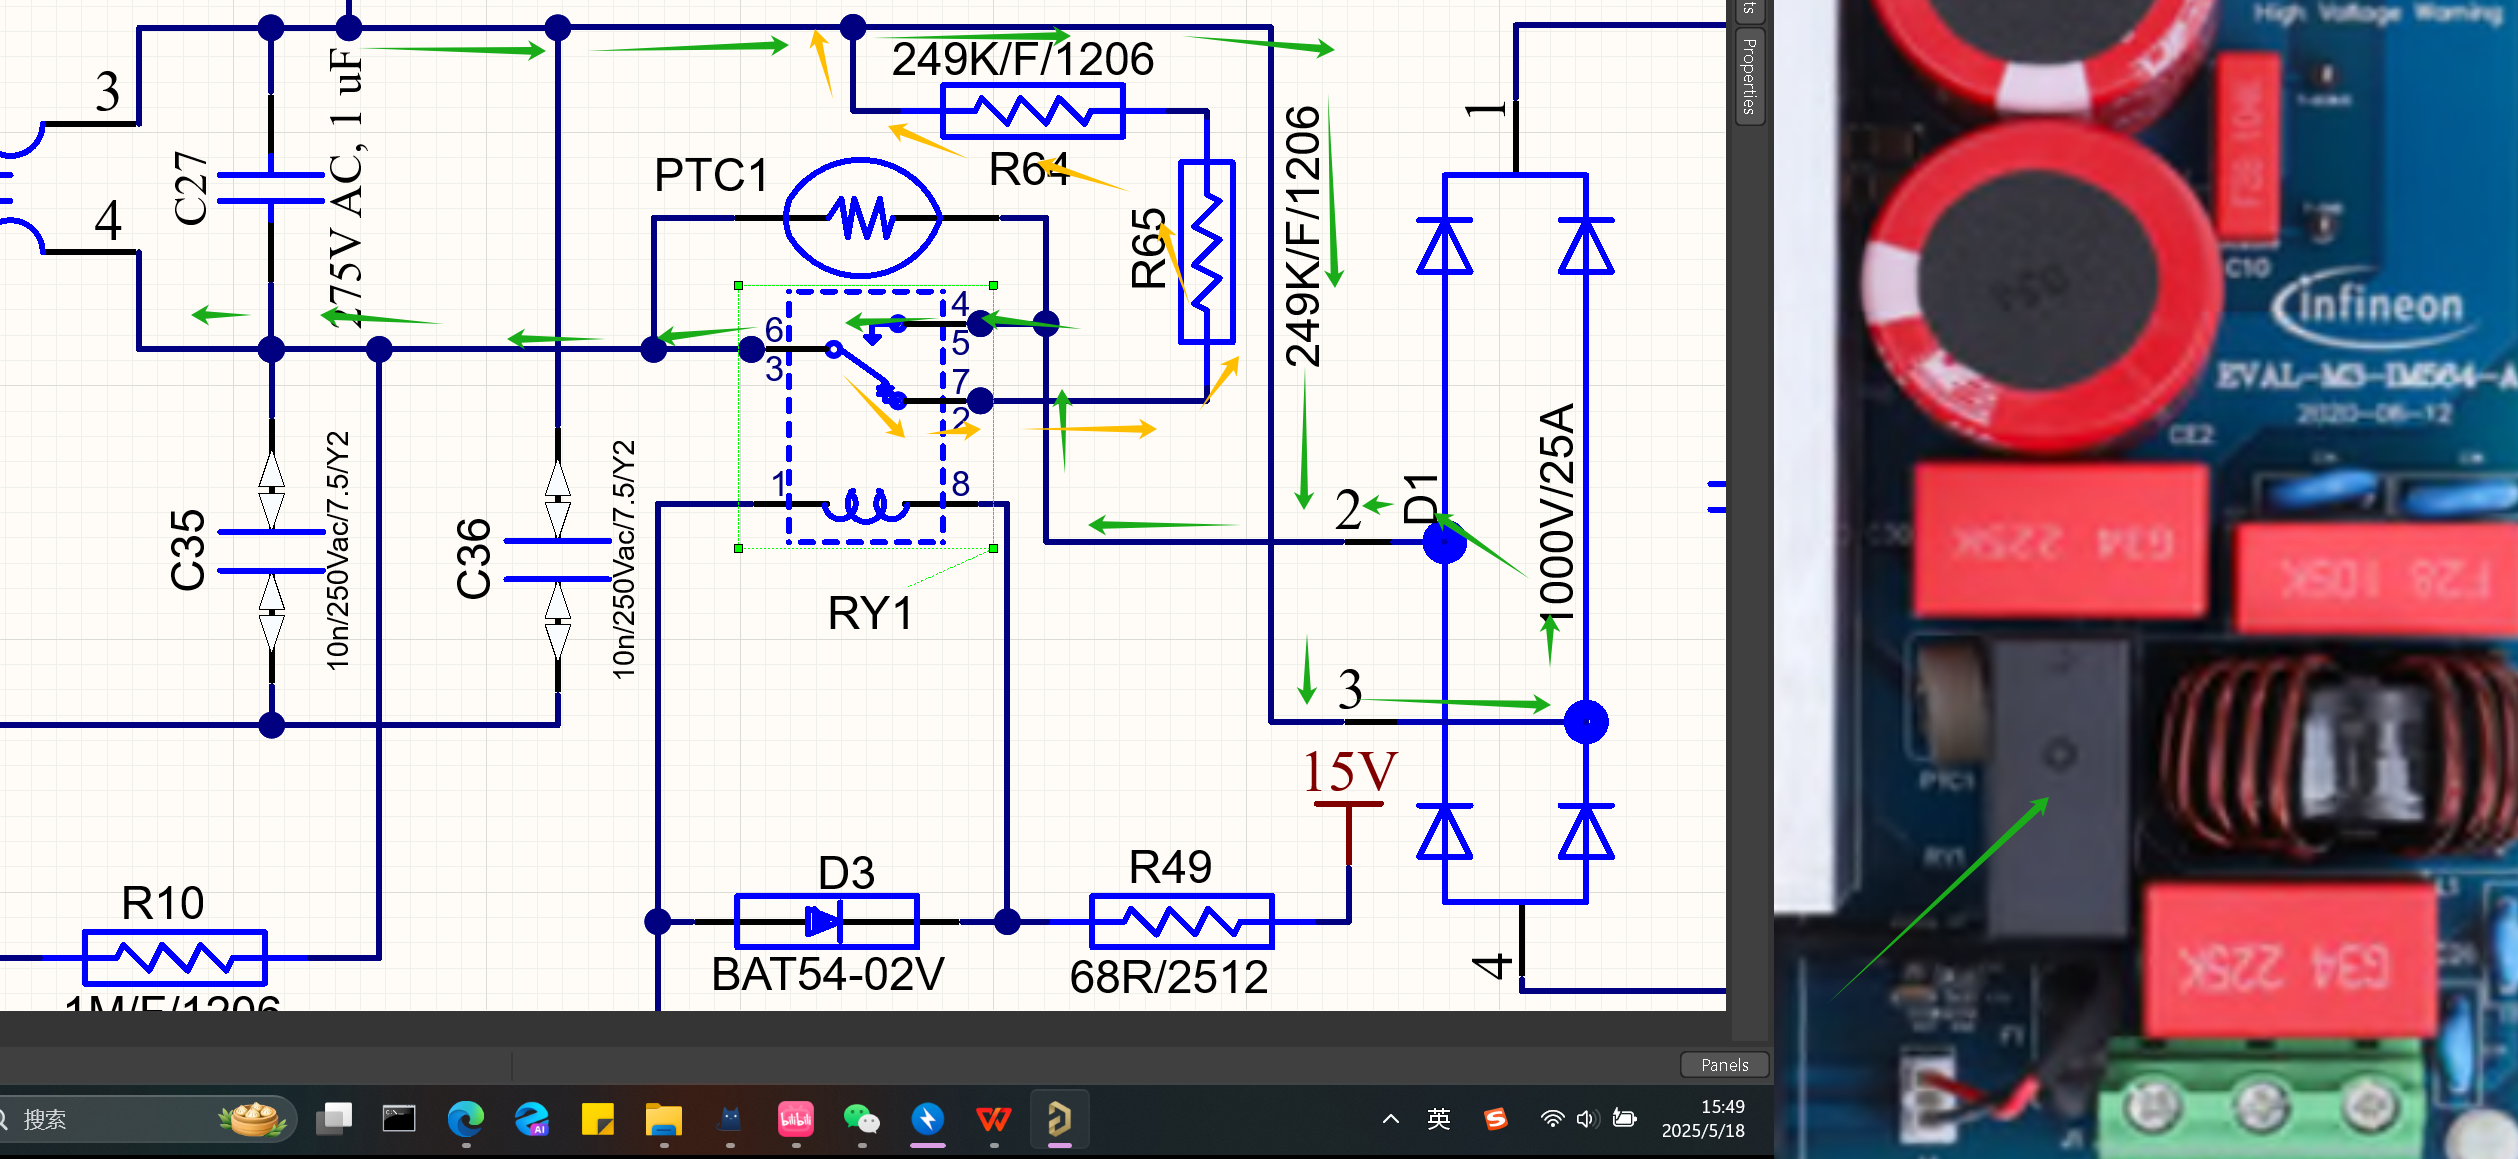Open the volume control in the tray
The height and width of the screenshot is (1159, 2518).
[1585, 1119]
